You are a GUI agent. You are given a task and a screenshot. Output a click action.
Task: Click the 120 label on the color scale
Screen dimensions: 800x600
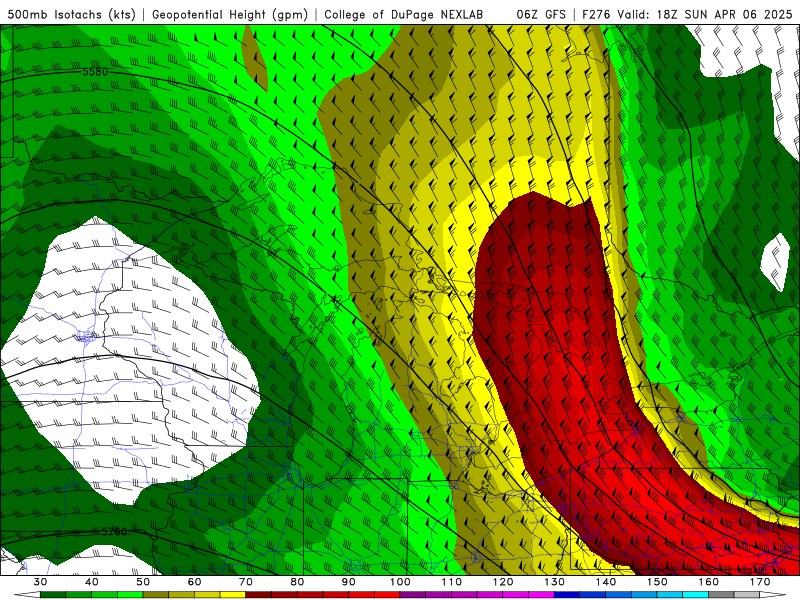(503, 582)
